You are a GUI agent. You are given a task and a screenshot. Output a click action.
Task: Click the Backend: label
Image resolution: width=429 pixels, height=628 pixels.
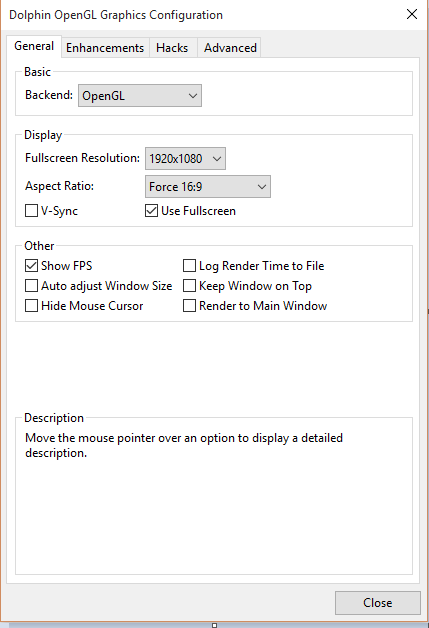click(49, 95)
